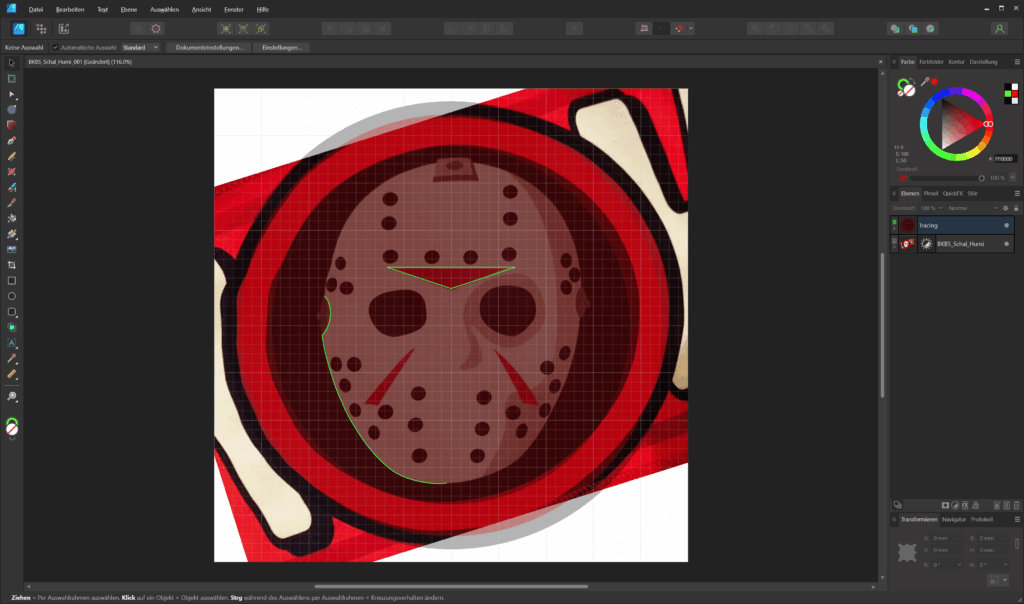Image resolution: width=1024 pixels, height=604 pixels.
Task: Open the Standard selection dropdown
Action: 139,47
